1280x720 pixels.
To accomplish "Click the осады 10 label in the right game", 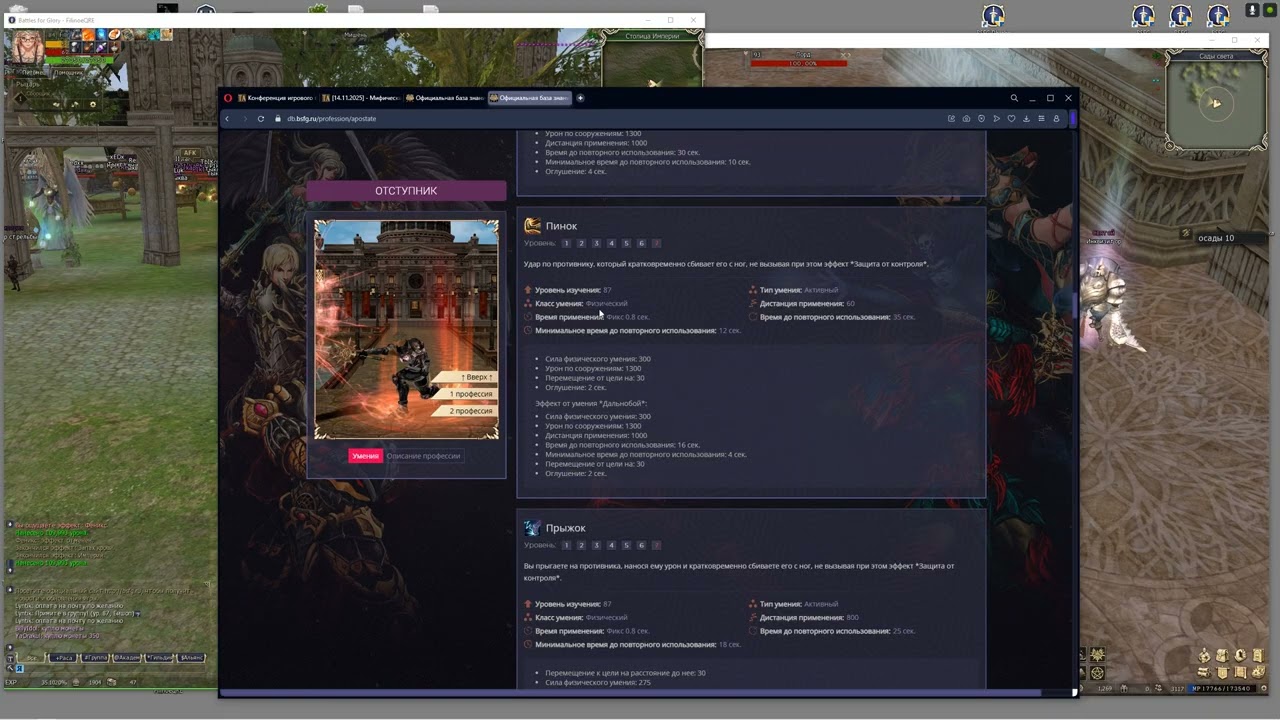I will [x=1216, y=238].
